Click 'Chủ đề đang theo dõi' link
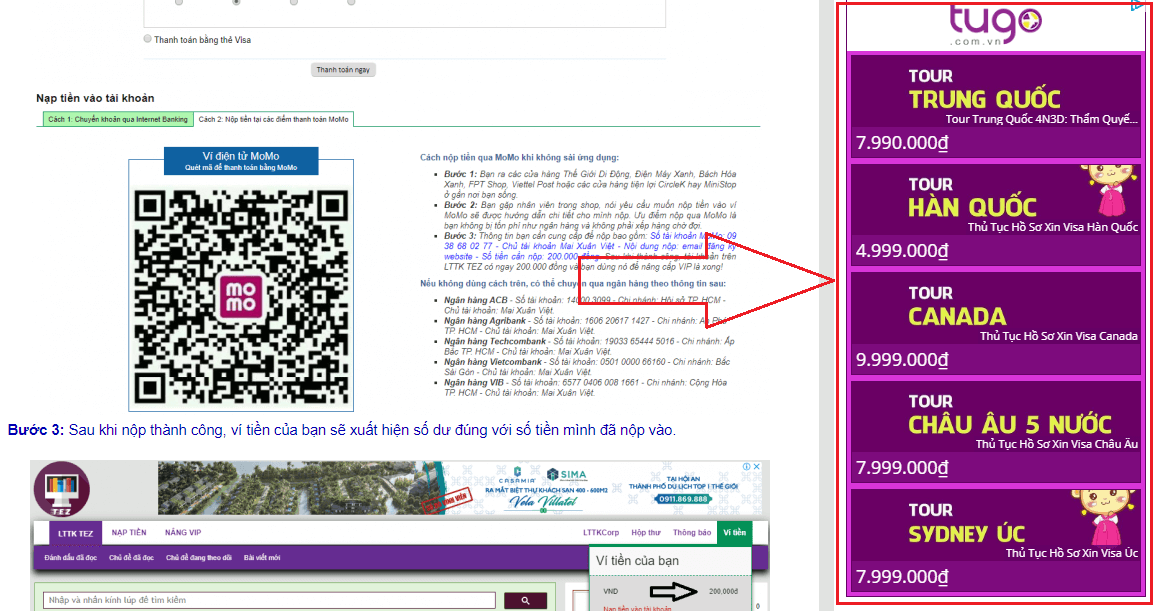This screenshot has width=1157, height=611. coord(198,558)
